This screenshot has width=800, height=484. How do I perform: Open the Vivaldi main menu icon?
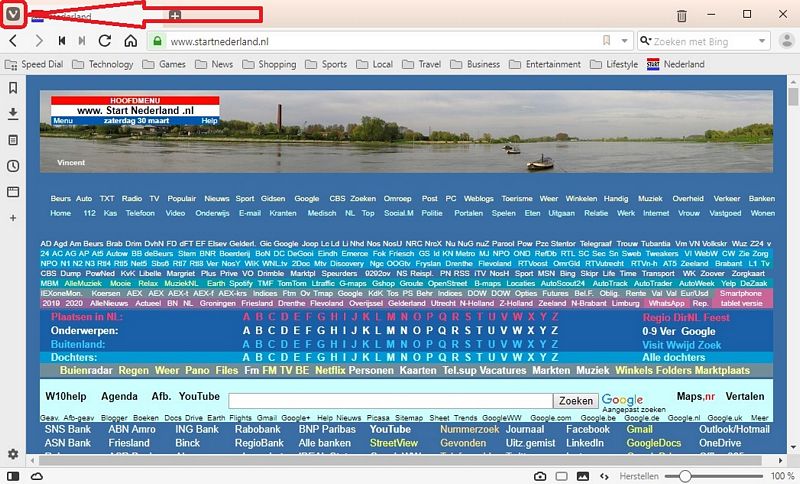[x=13, y=14]
